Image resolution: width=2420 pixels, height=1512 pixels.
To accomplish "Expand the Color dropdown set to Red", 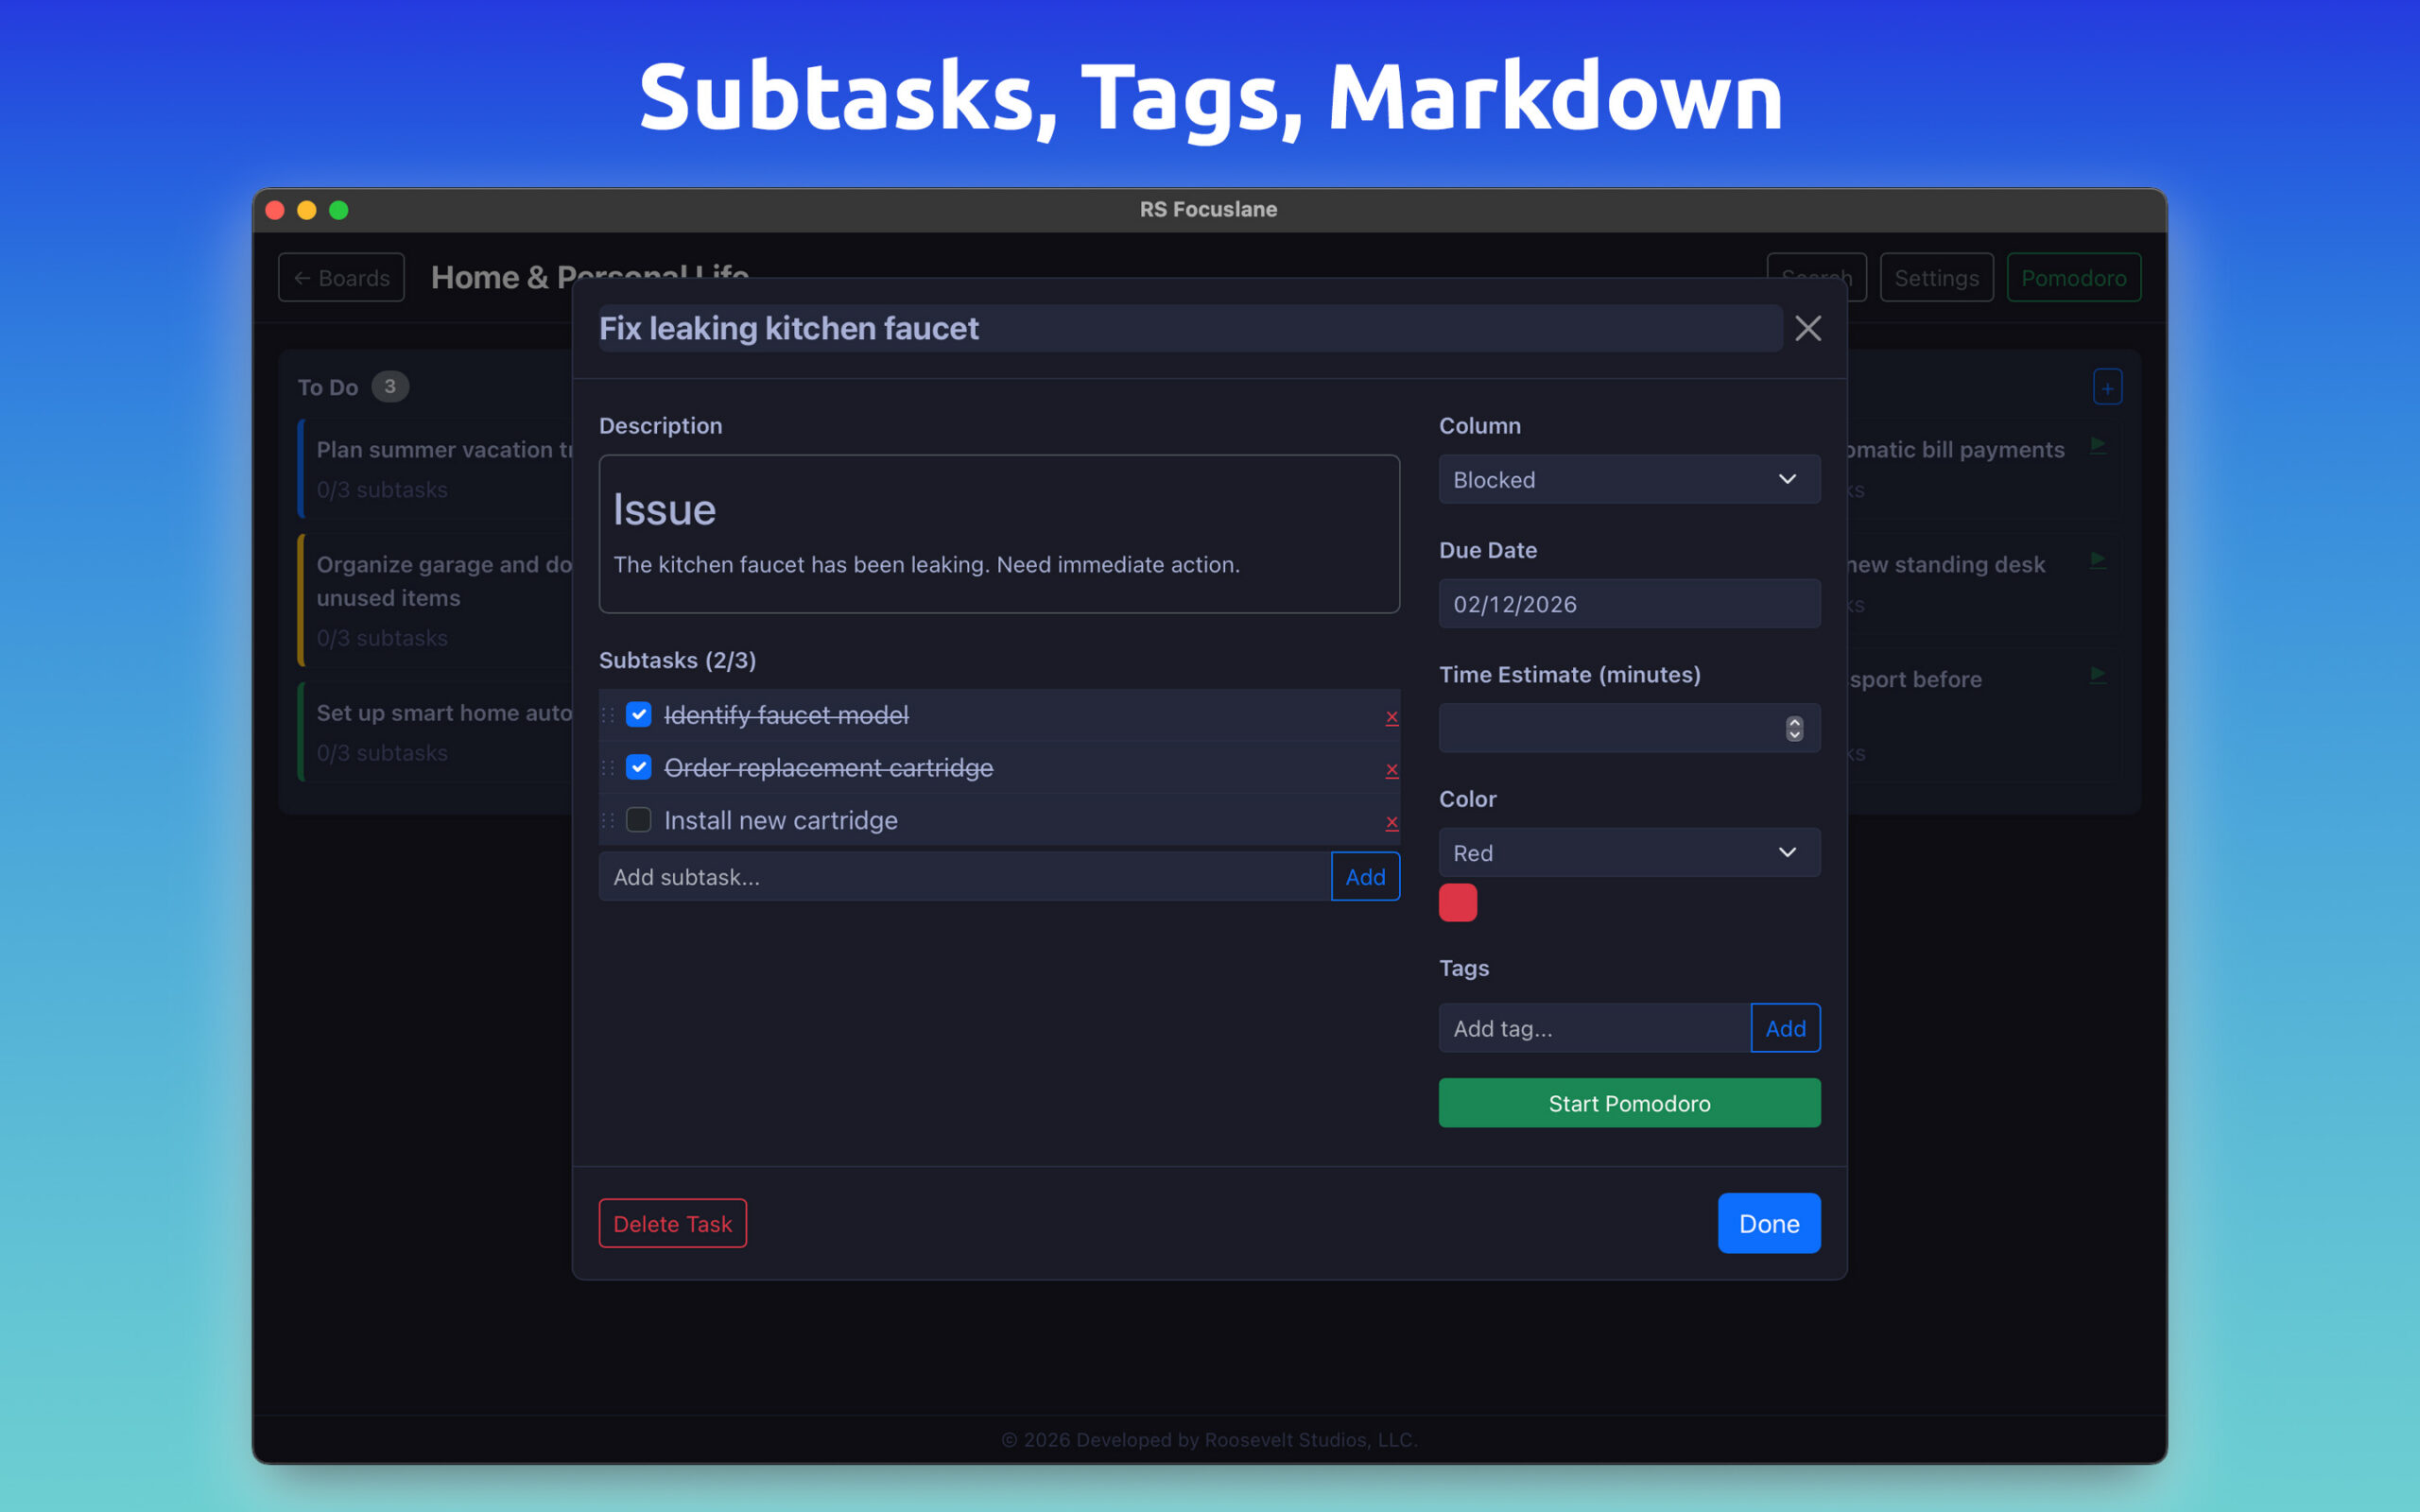I will click(1628, 852).
